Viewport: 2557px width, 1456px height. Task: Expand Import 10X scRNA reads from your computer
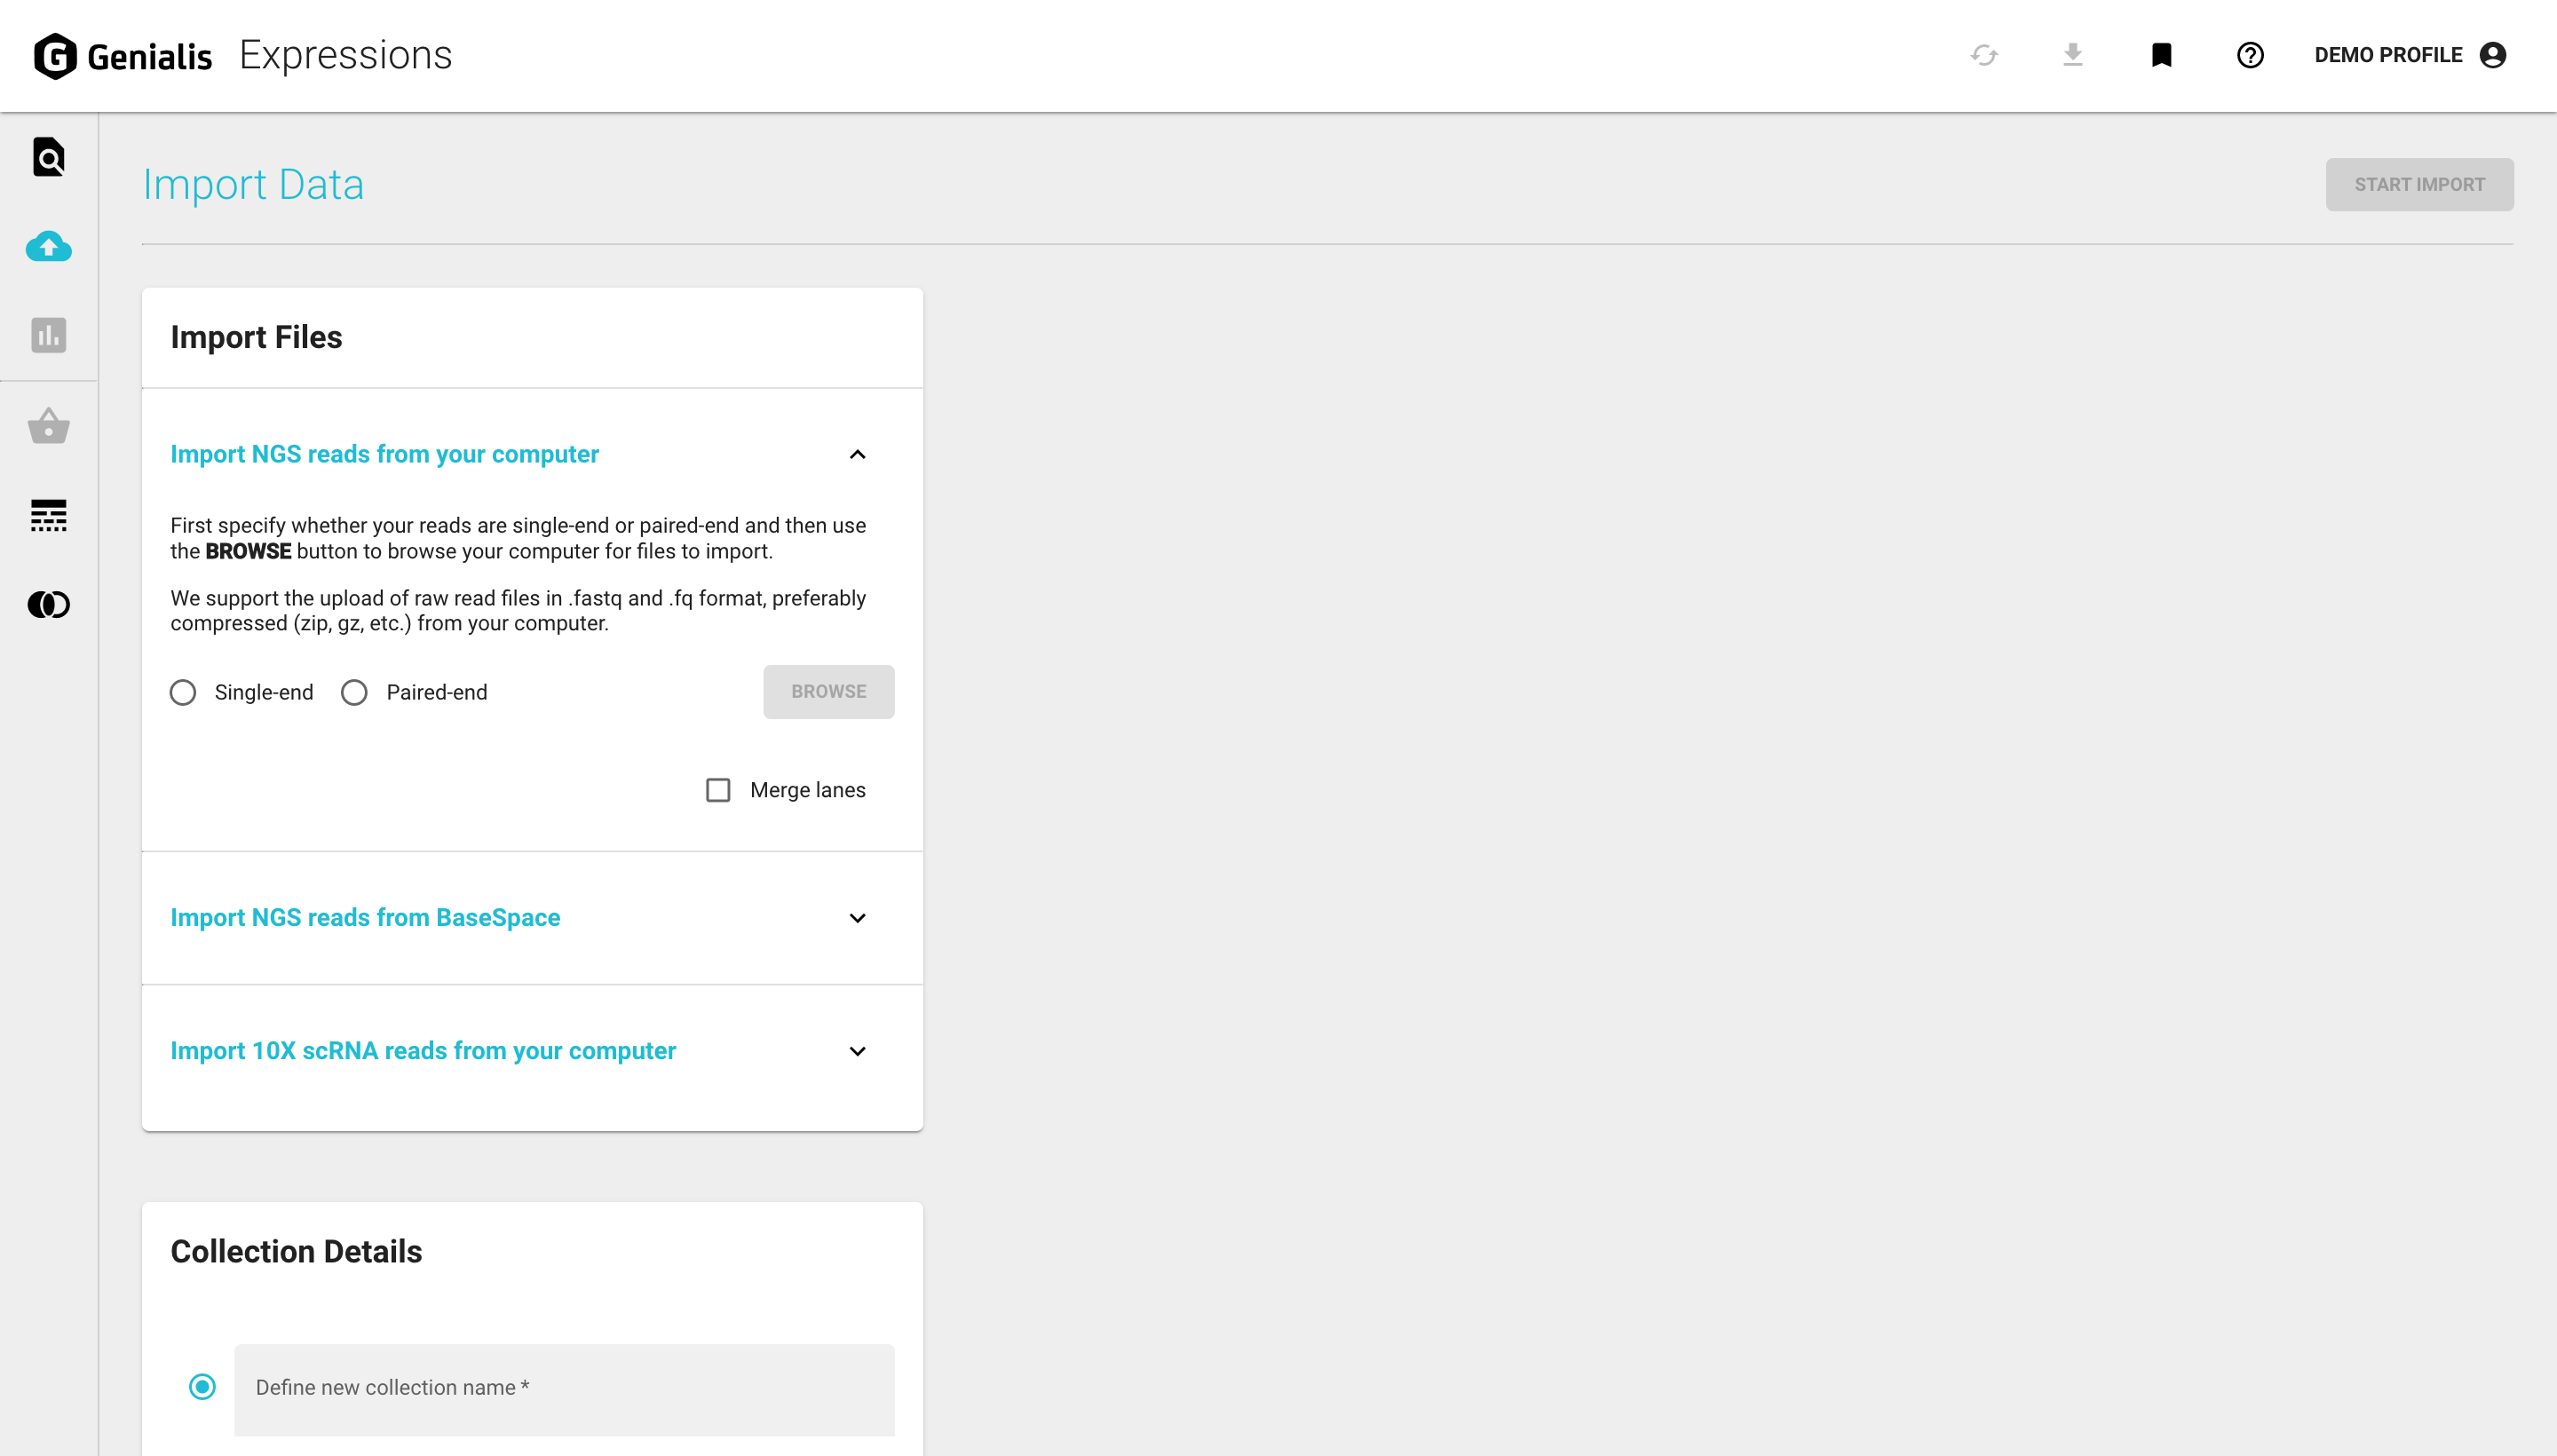coord(857,1051)
